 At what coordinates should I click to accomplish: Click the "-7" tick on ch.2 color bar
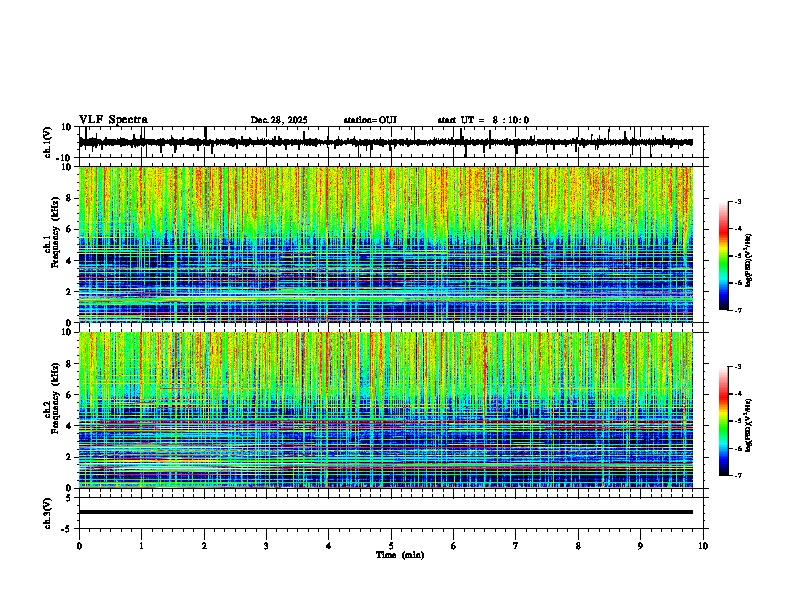coord(737,475)
